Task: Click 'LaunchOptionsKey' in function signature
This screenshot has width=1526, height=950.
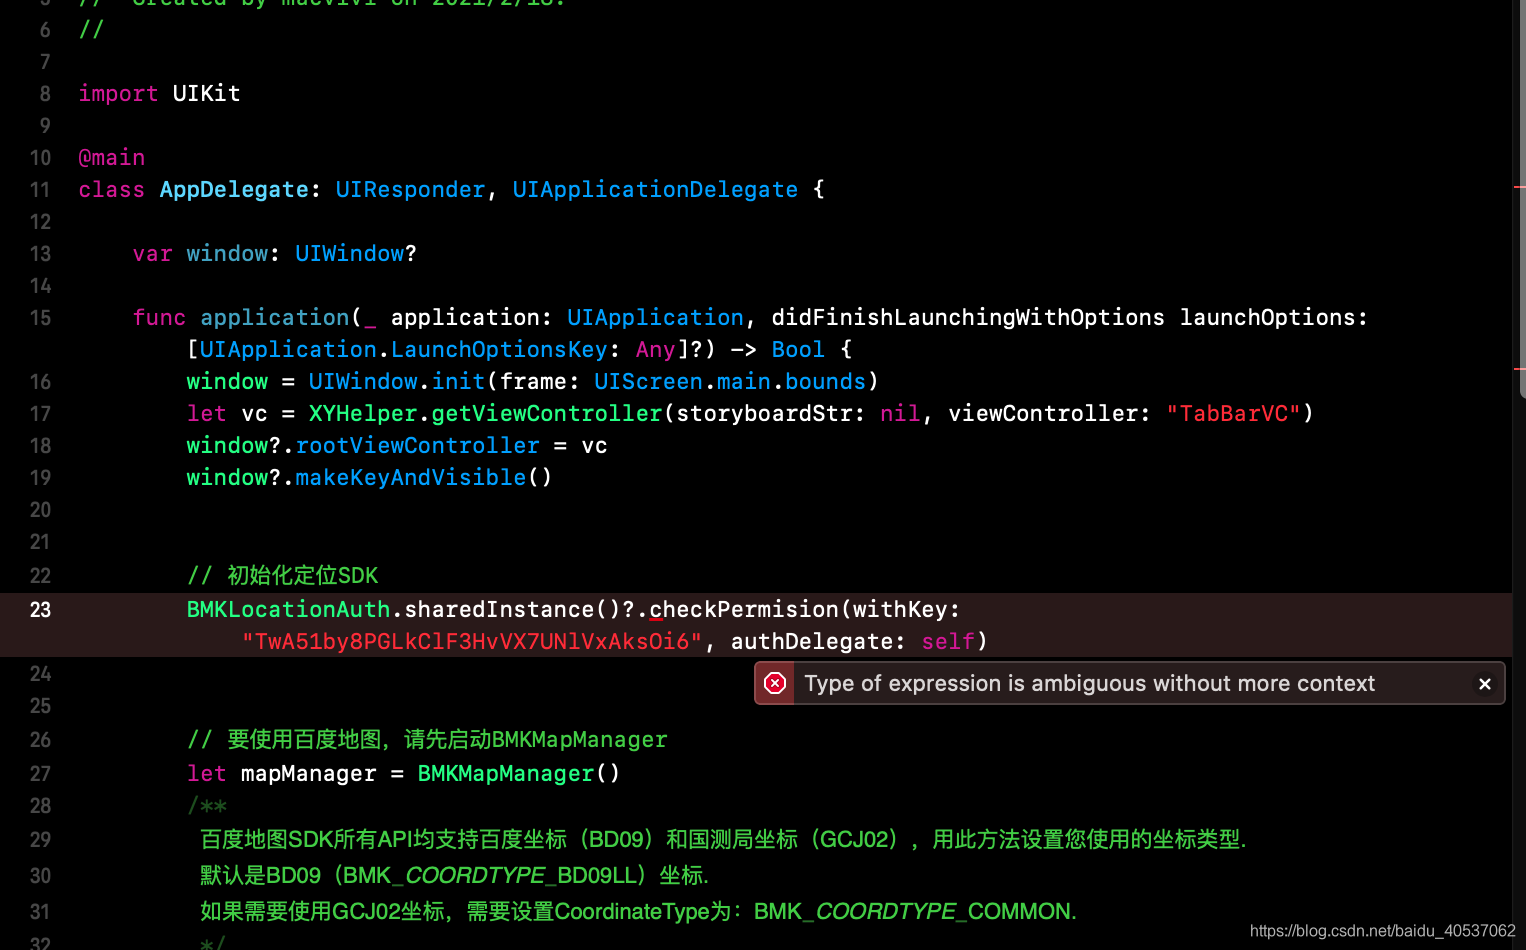Action: 499,350
